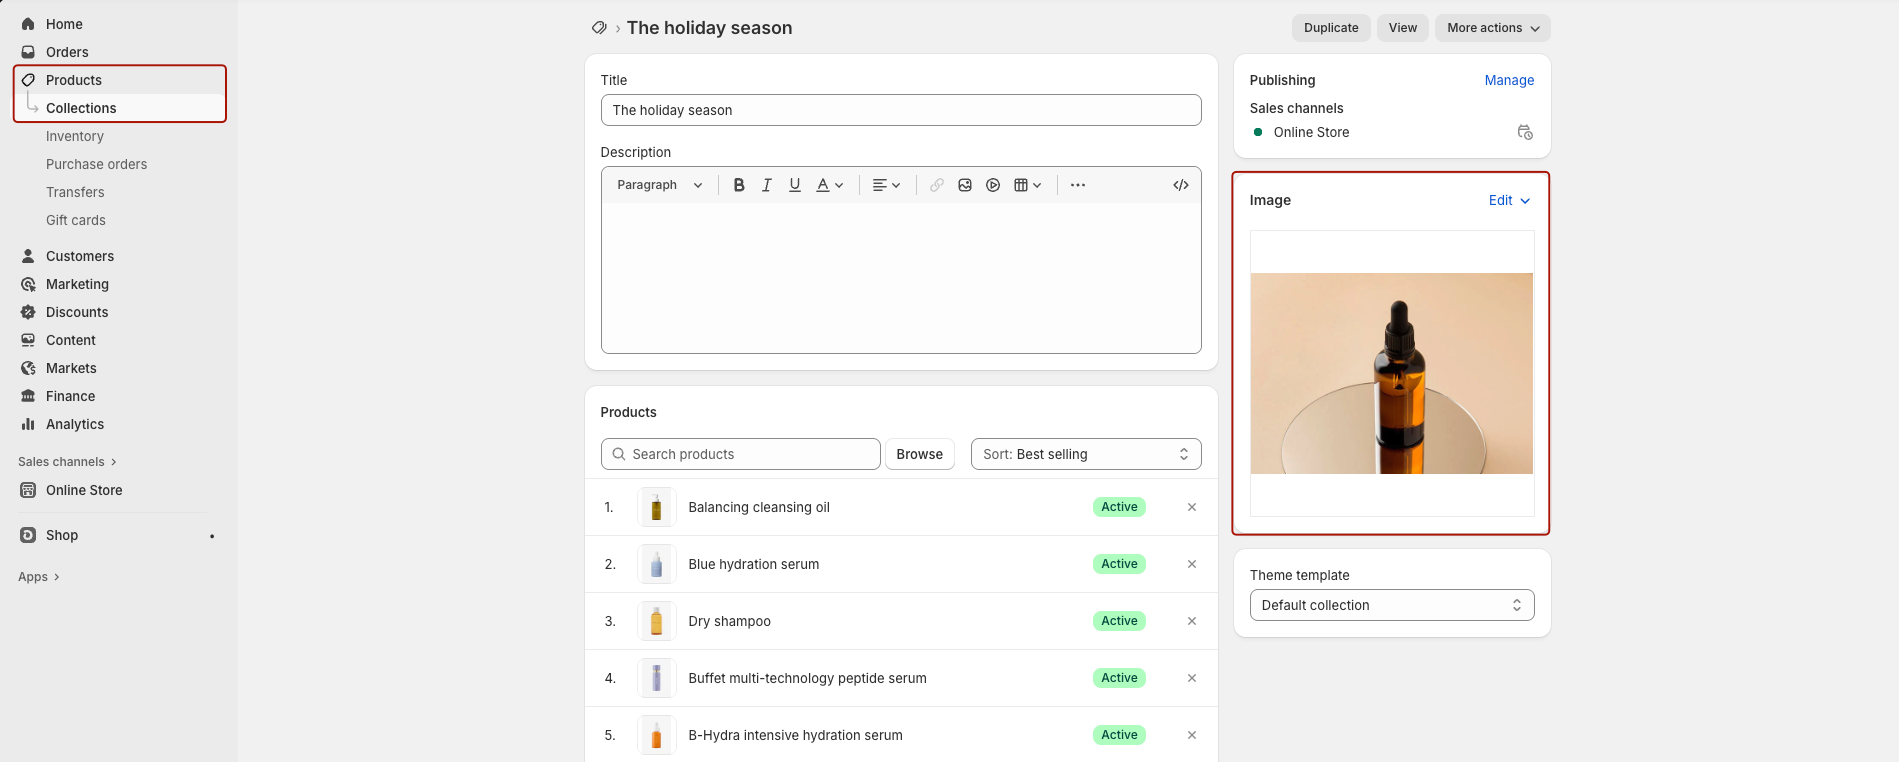This screenshot has width=1899, height=762.
Task: Toggle italic formatting in description
Action: pos(767,185)
